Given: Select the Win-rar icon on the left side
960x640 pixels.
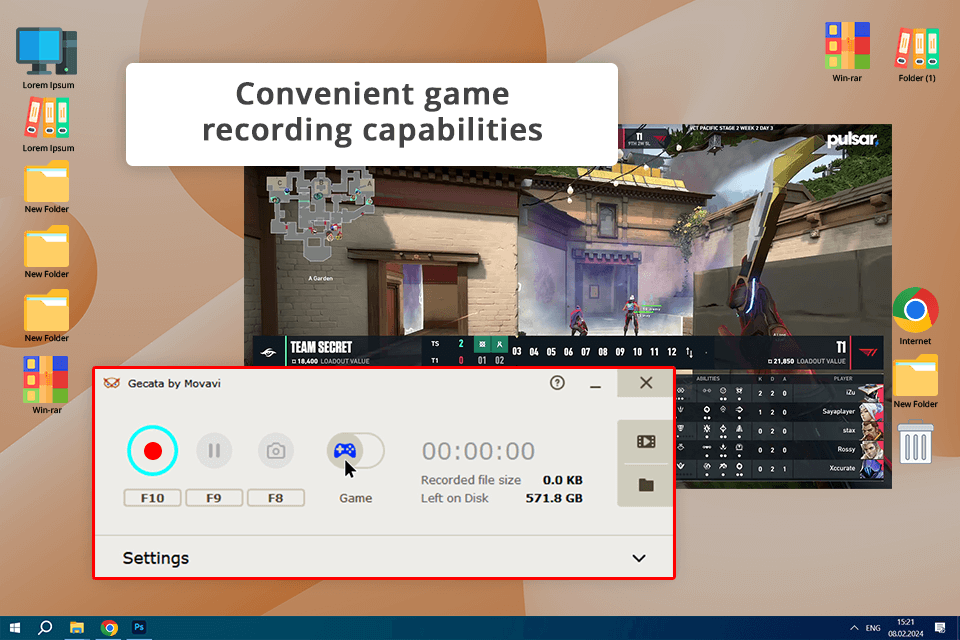Looking at the screenshot, I should coord(47,386).
